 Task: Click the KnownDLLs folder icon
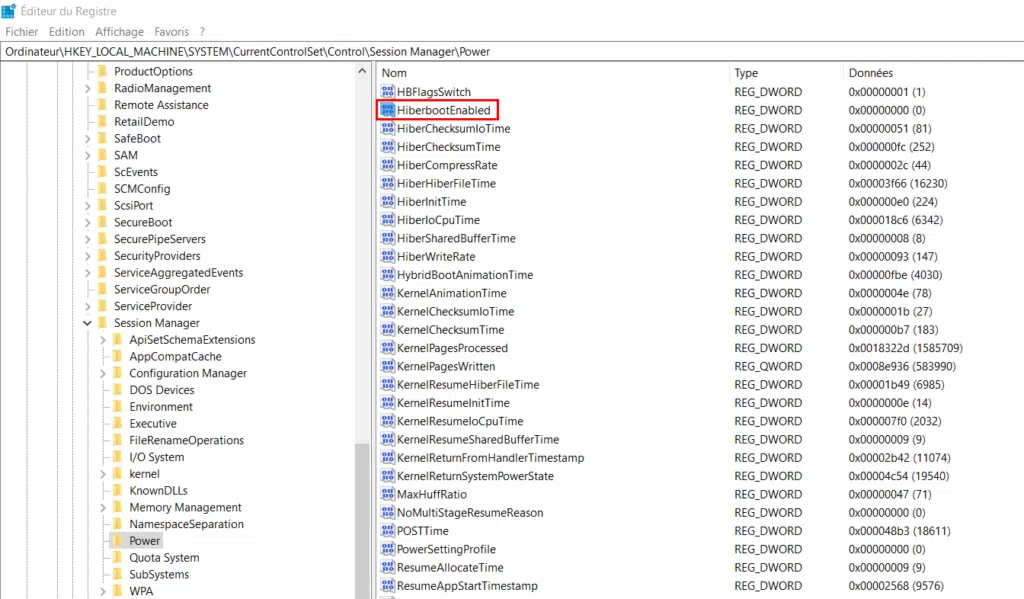pyautogui.click(x=117, y=490)
